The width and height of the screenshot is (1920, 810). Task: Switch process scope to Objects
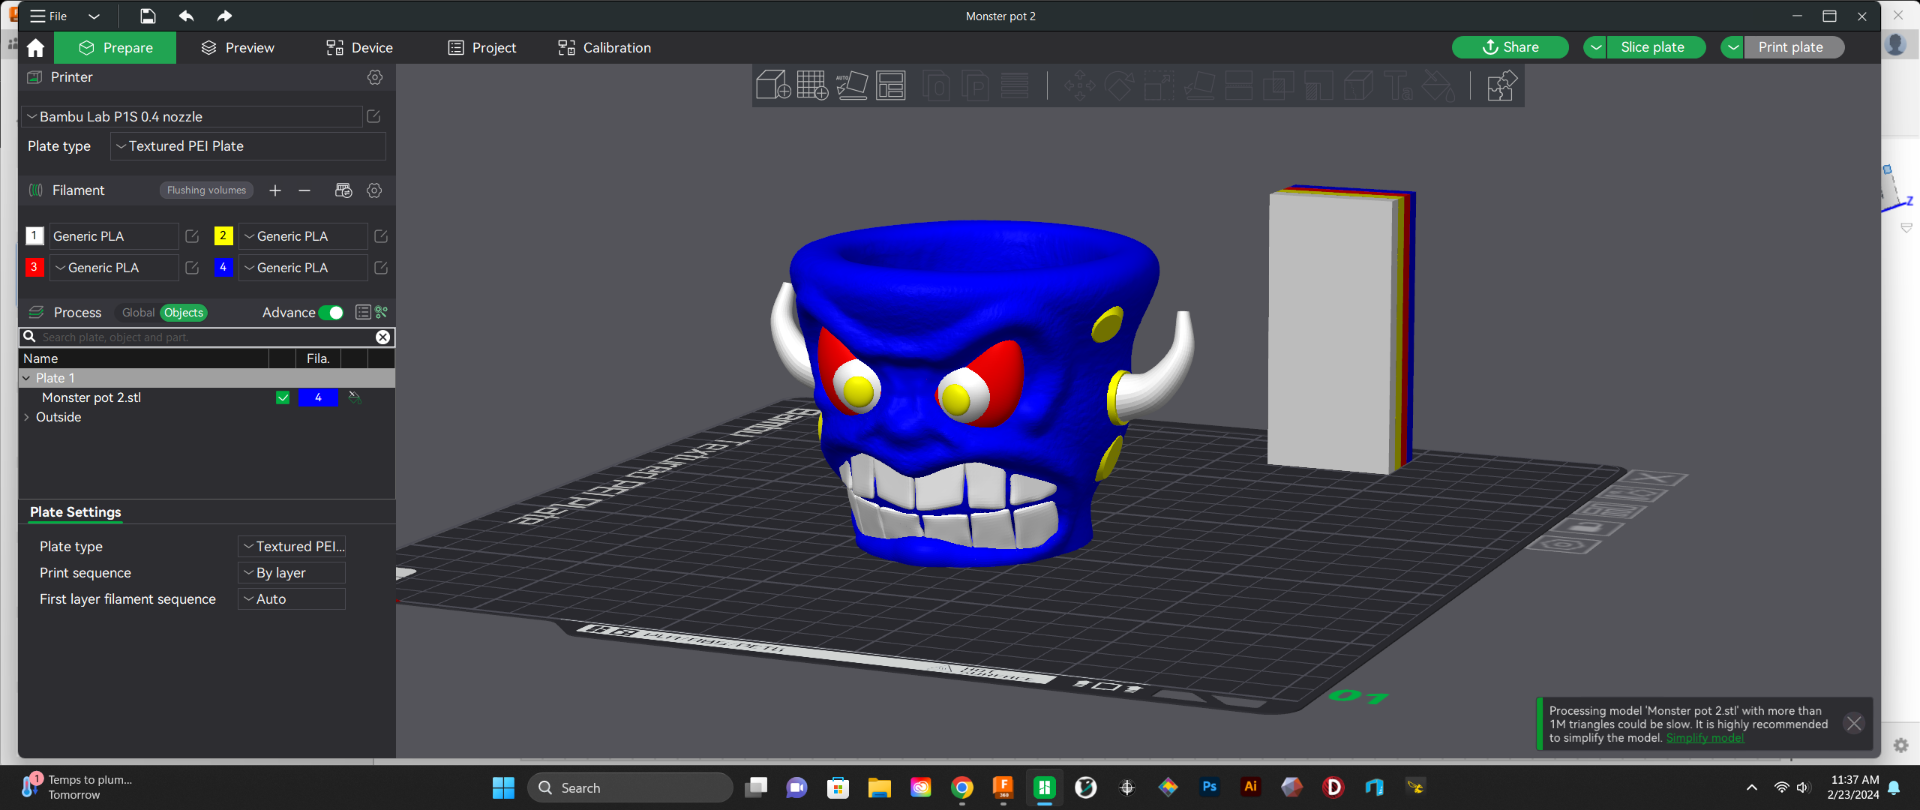183,312
